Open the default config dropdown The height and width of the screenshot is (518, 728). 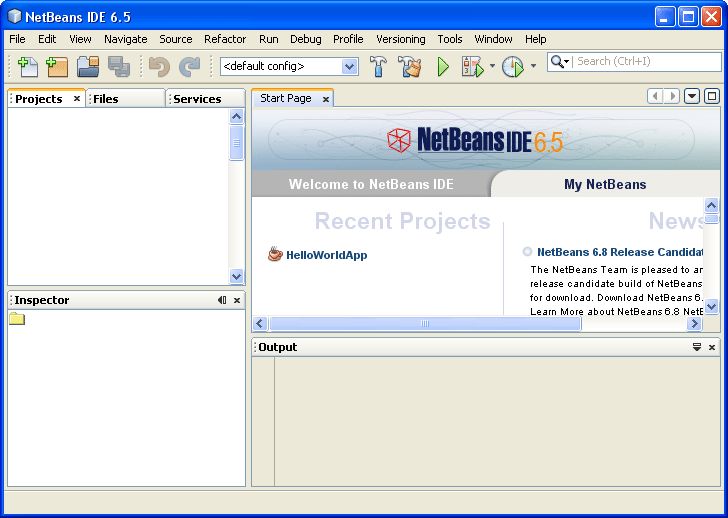(x=349, y=67)
